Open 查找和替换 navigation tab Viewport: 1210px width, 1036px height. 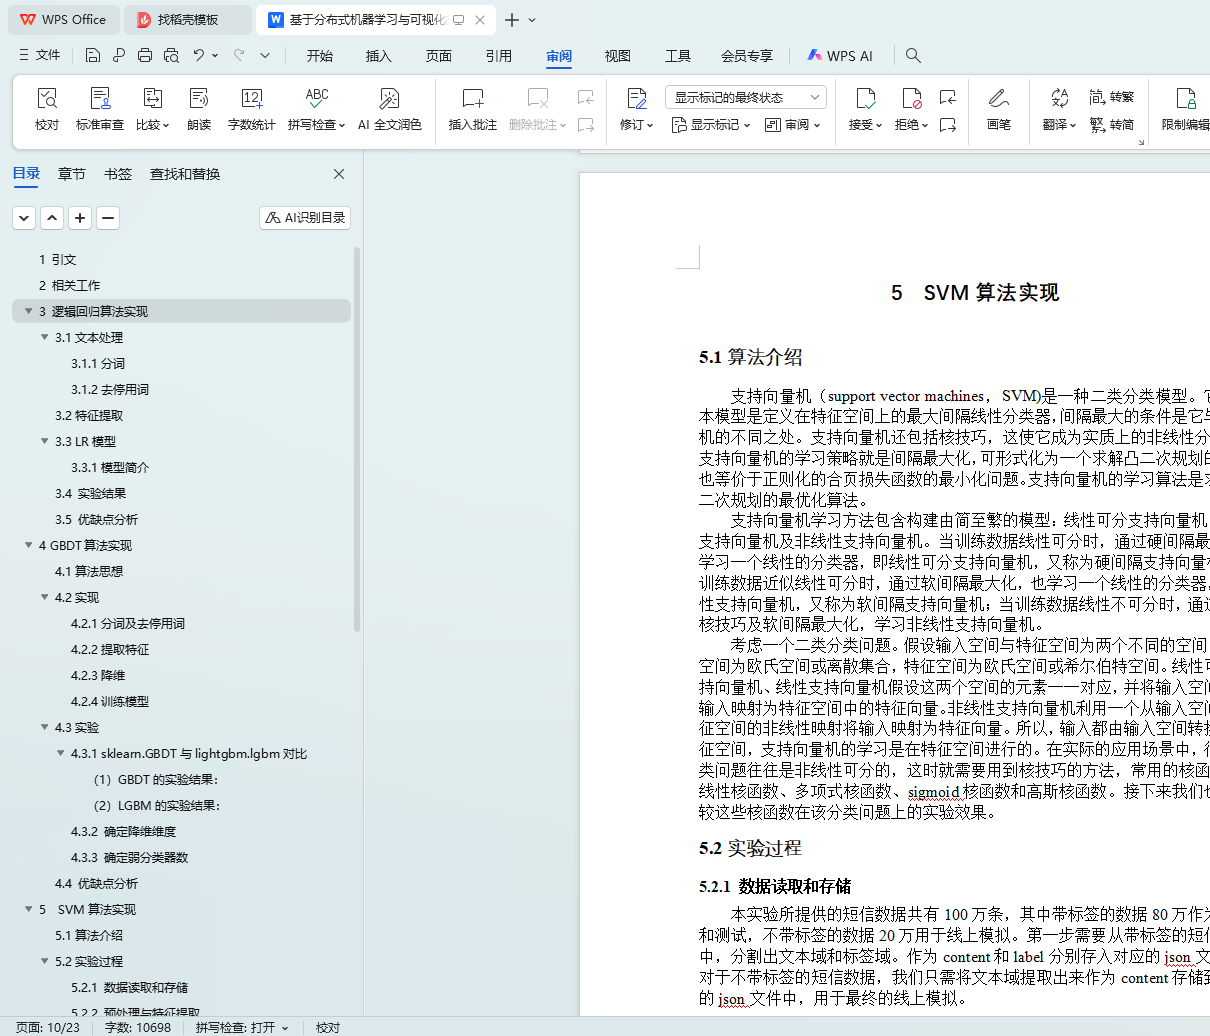[x=185, y=174]
